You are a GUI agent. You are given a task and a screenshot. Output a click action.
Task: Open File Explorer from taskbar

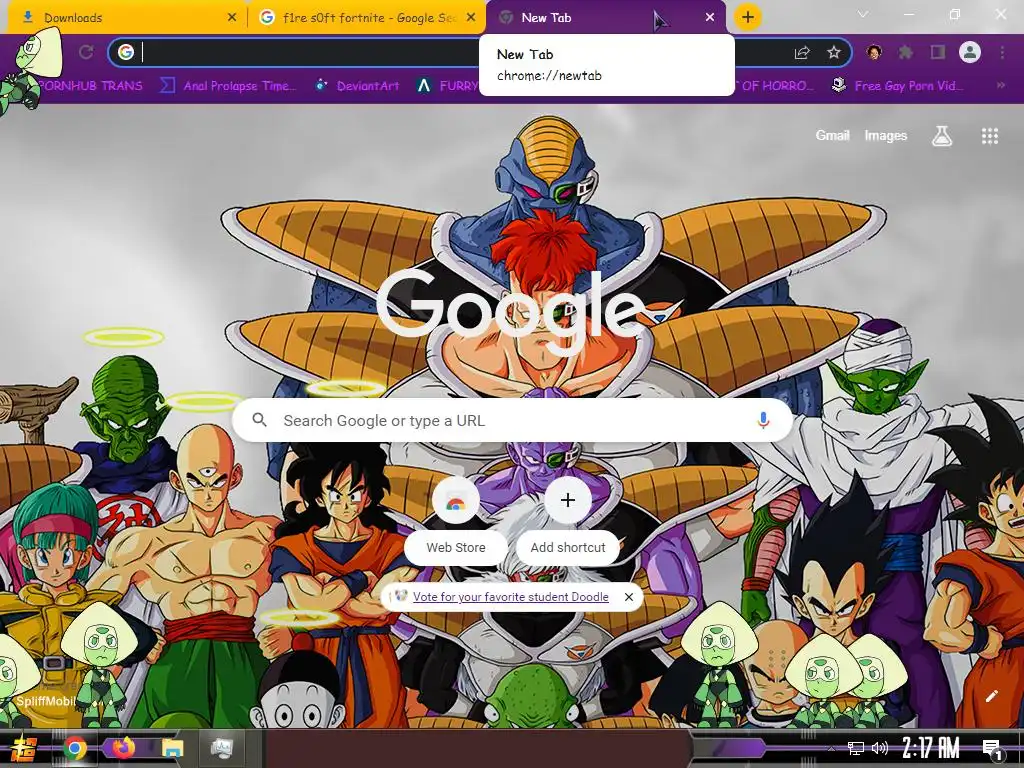point(172,748)
